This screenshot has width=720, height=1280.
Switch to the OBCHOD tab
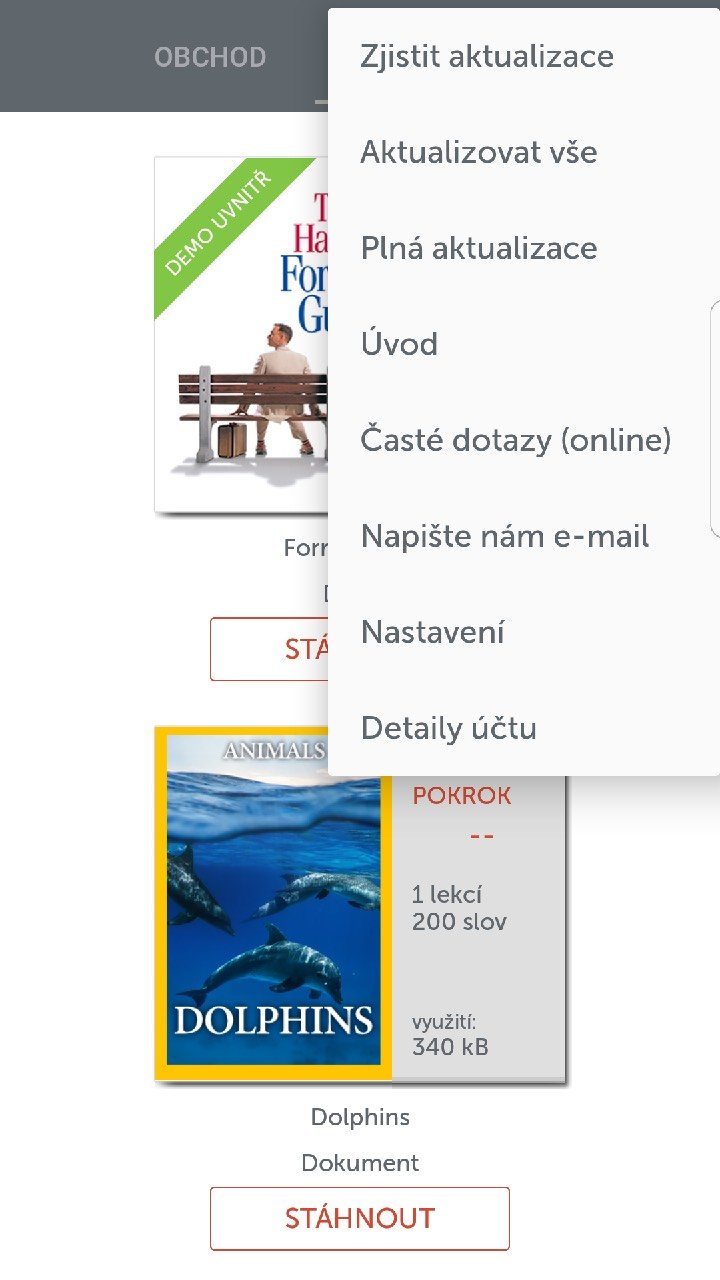point(210,57)
